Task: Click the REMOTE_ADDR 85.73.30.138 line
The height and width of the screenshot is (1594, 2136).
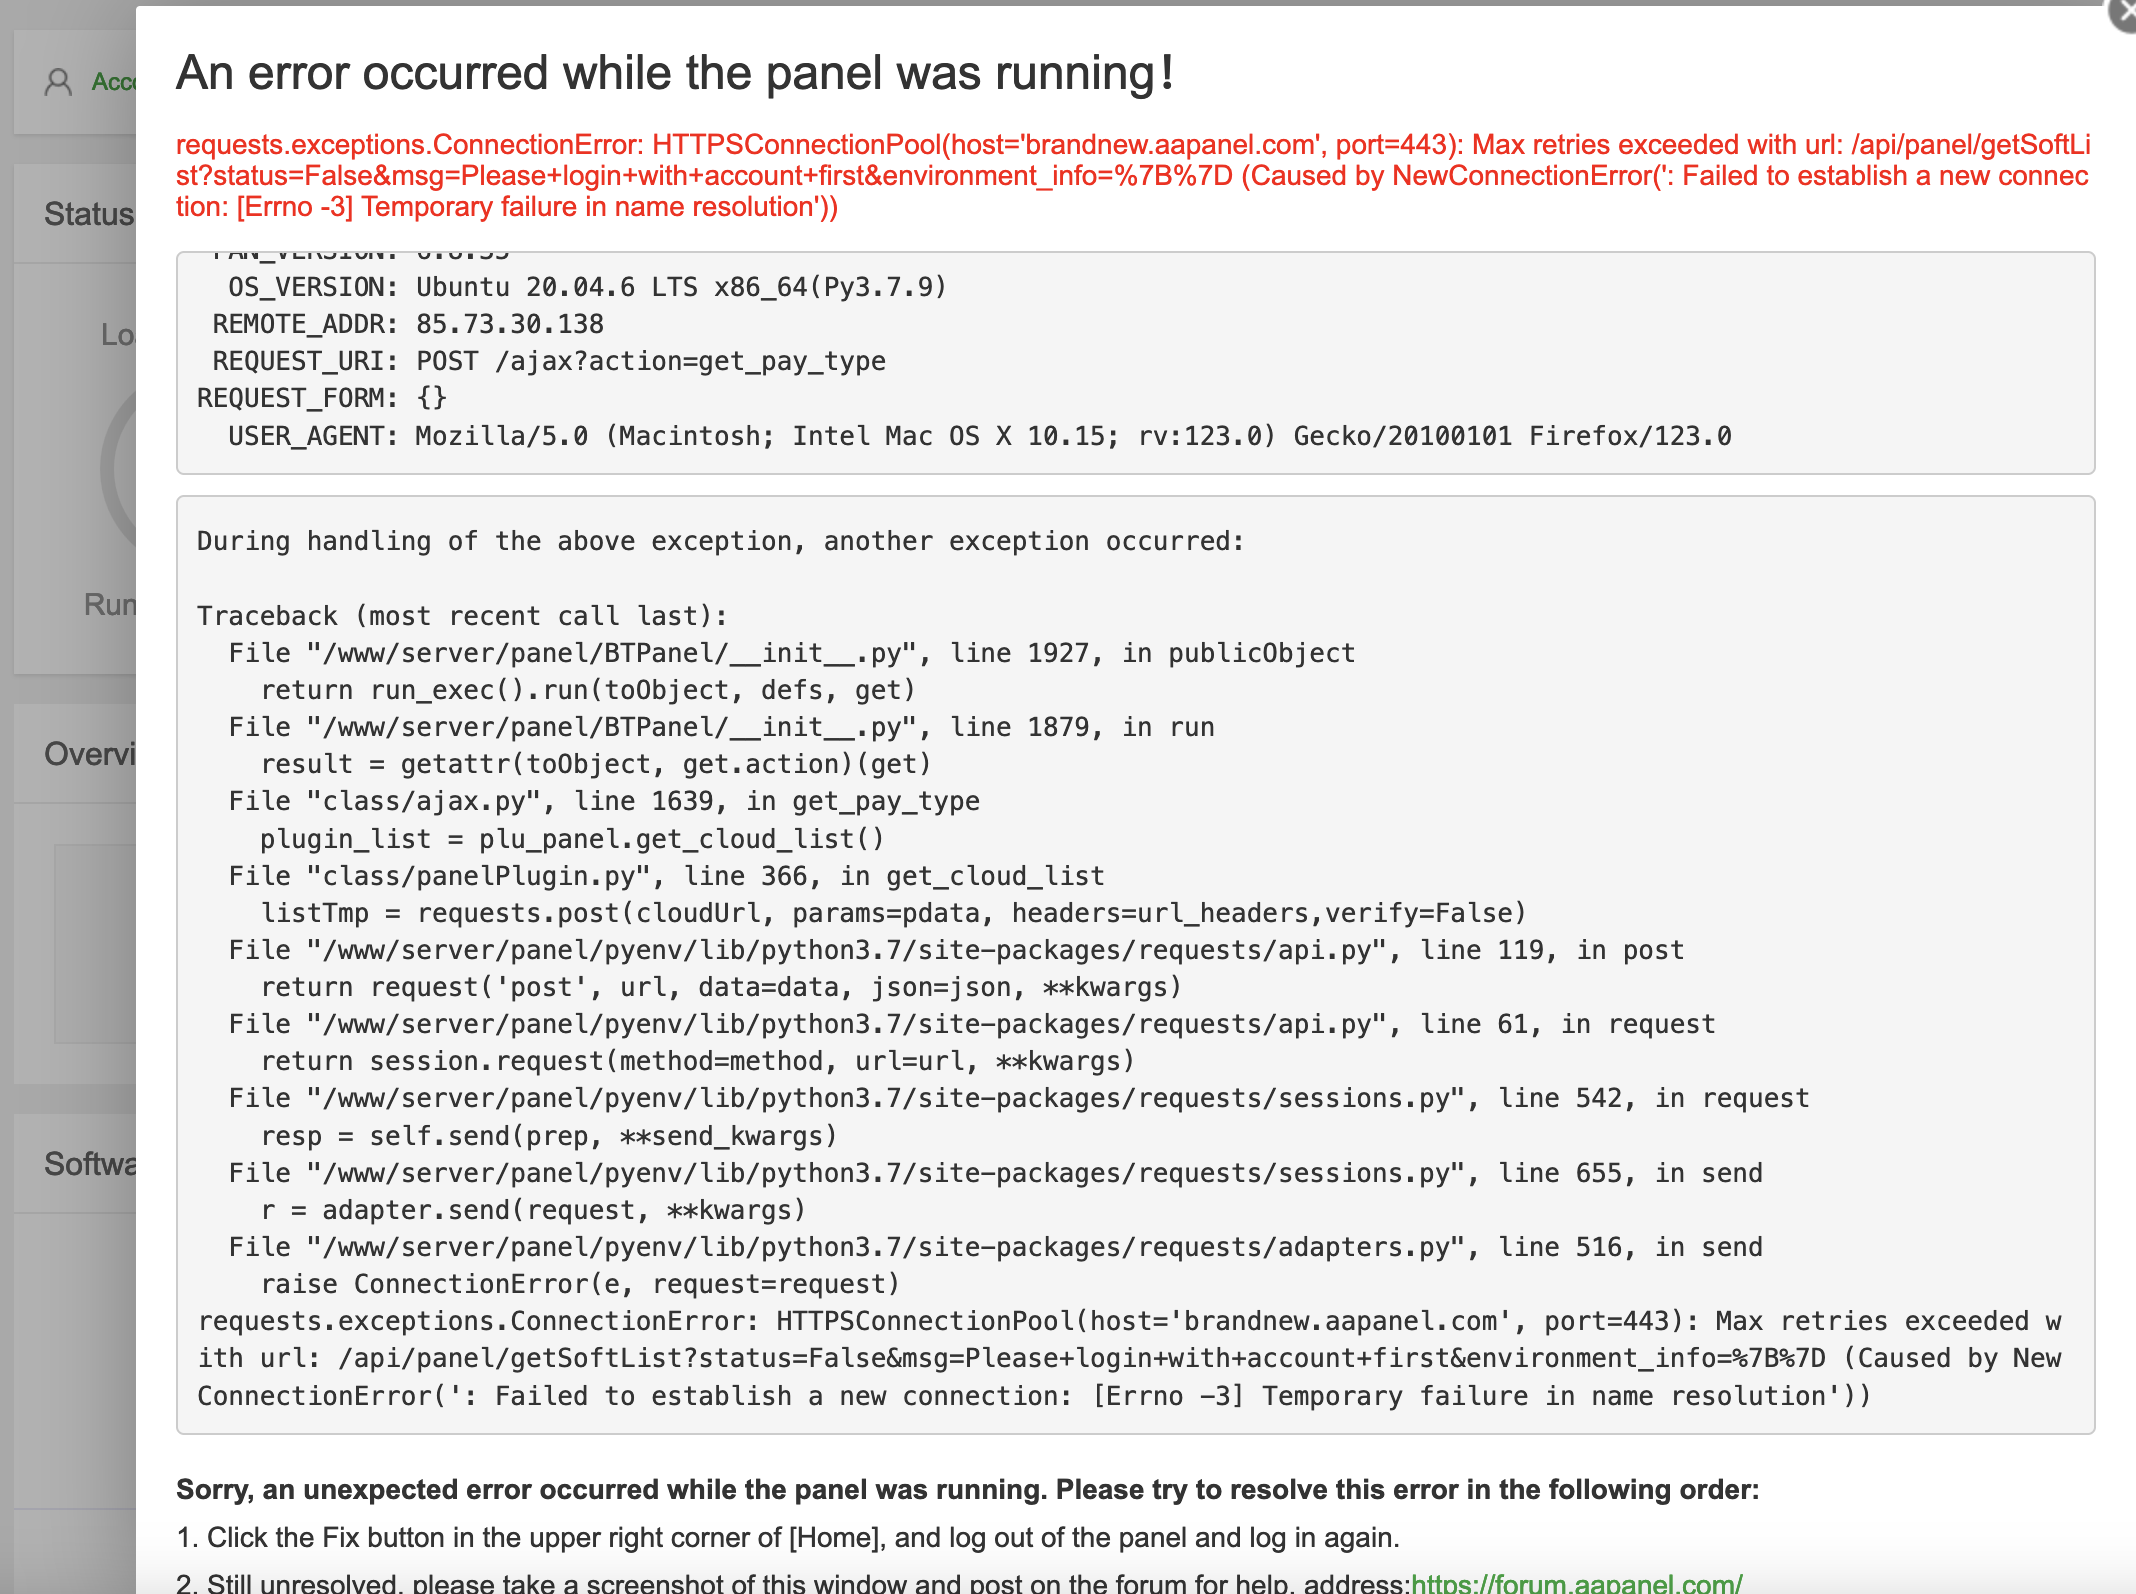Action: [x=408, y=324]
